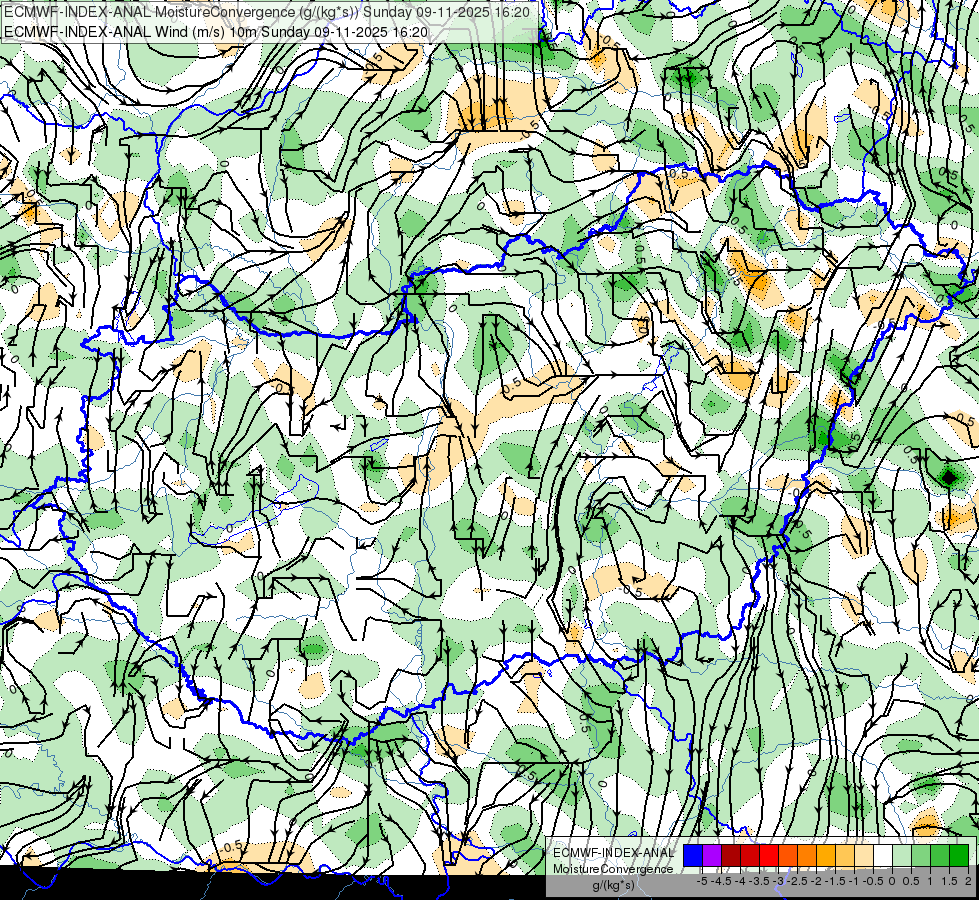Image resolution: width=979 pixels, height=900 pixels.
Task: Click the 'g/(kg*s)' unit label in the legend
Action: click(613, 885)
